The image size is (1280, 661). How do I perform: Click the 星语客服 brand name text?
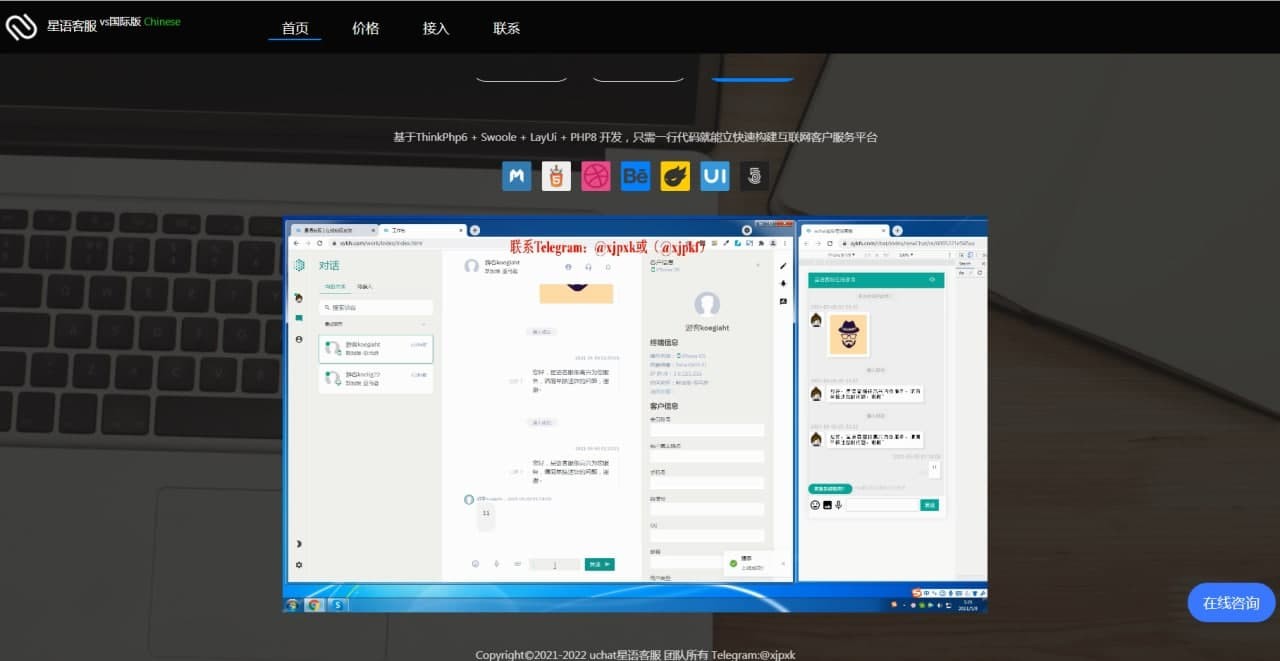[72, 27]
